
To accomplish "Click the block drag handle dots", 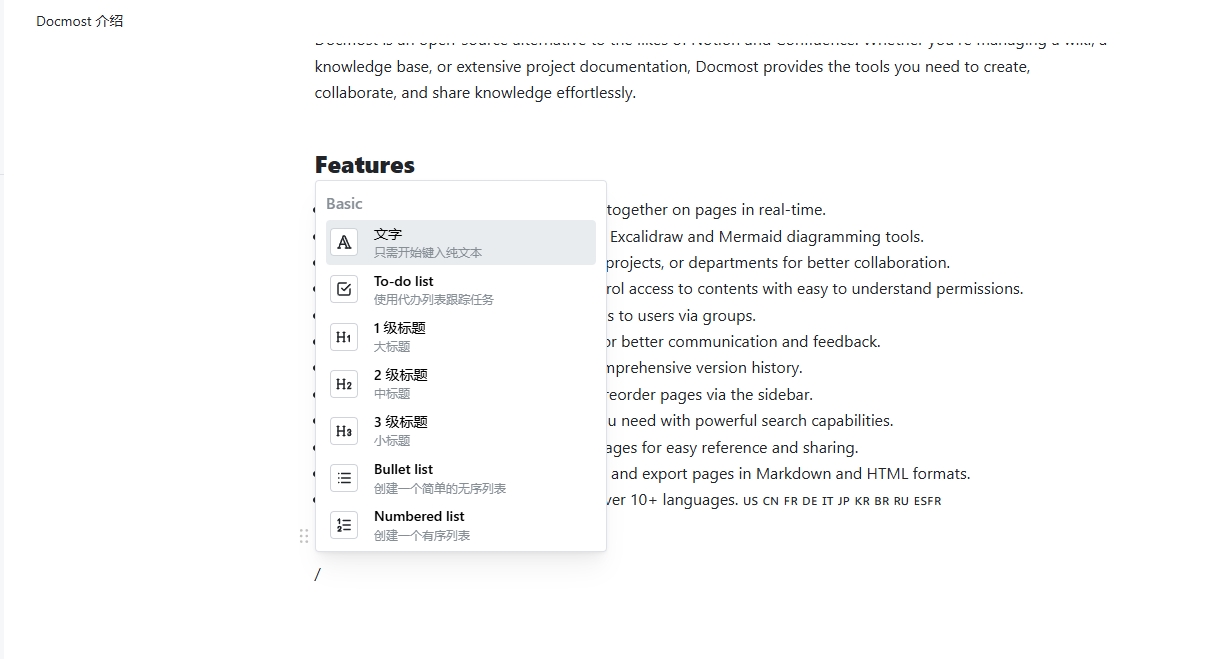I will click(304, 536).
